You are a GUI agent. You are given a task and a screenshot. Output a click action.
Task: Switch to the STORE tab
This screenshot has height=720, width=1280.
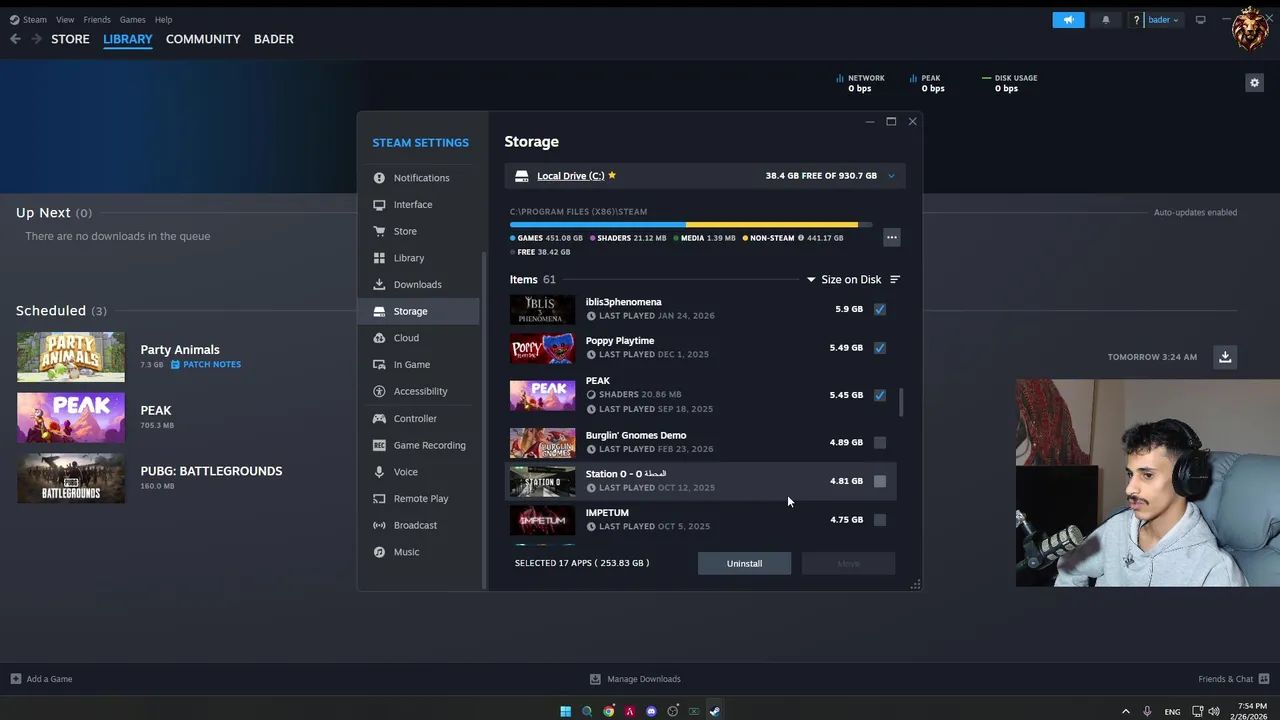pos(70,39)
